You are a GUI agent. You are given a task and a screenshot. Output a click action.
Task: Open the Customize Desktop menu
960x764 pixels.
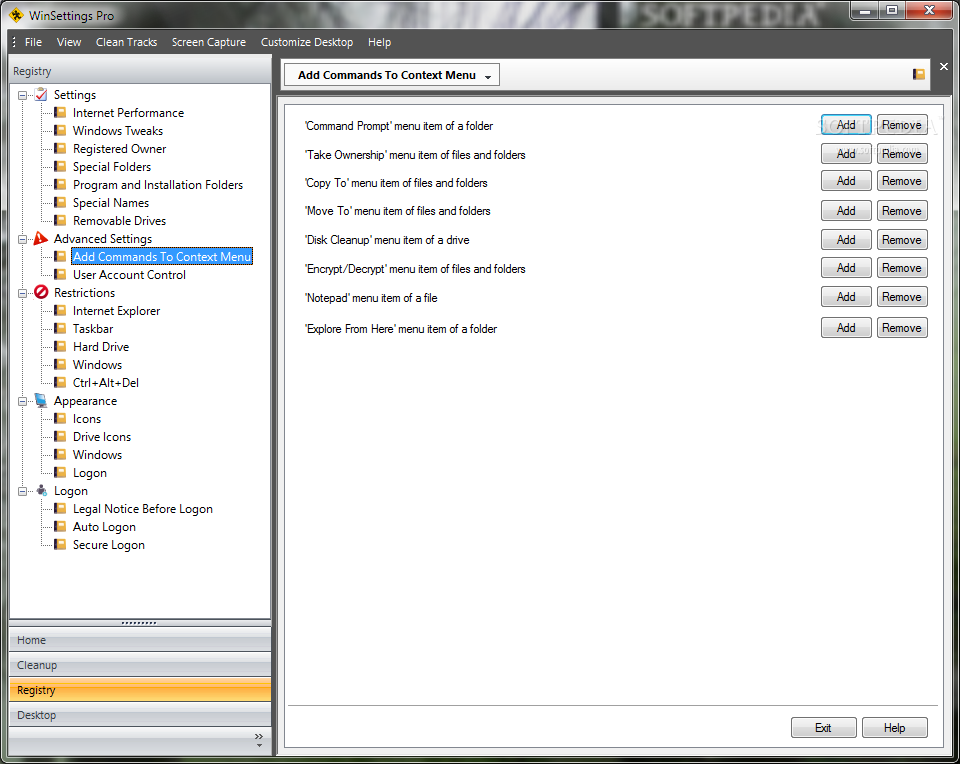[x=307, y=42]
